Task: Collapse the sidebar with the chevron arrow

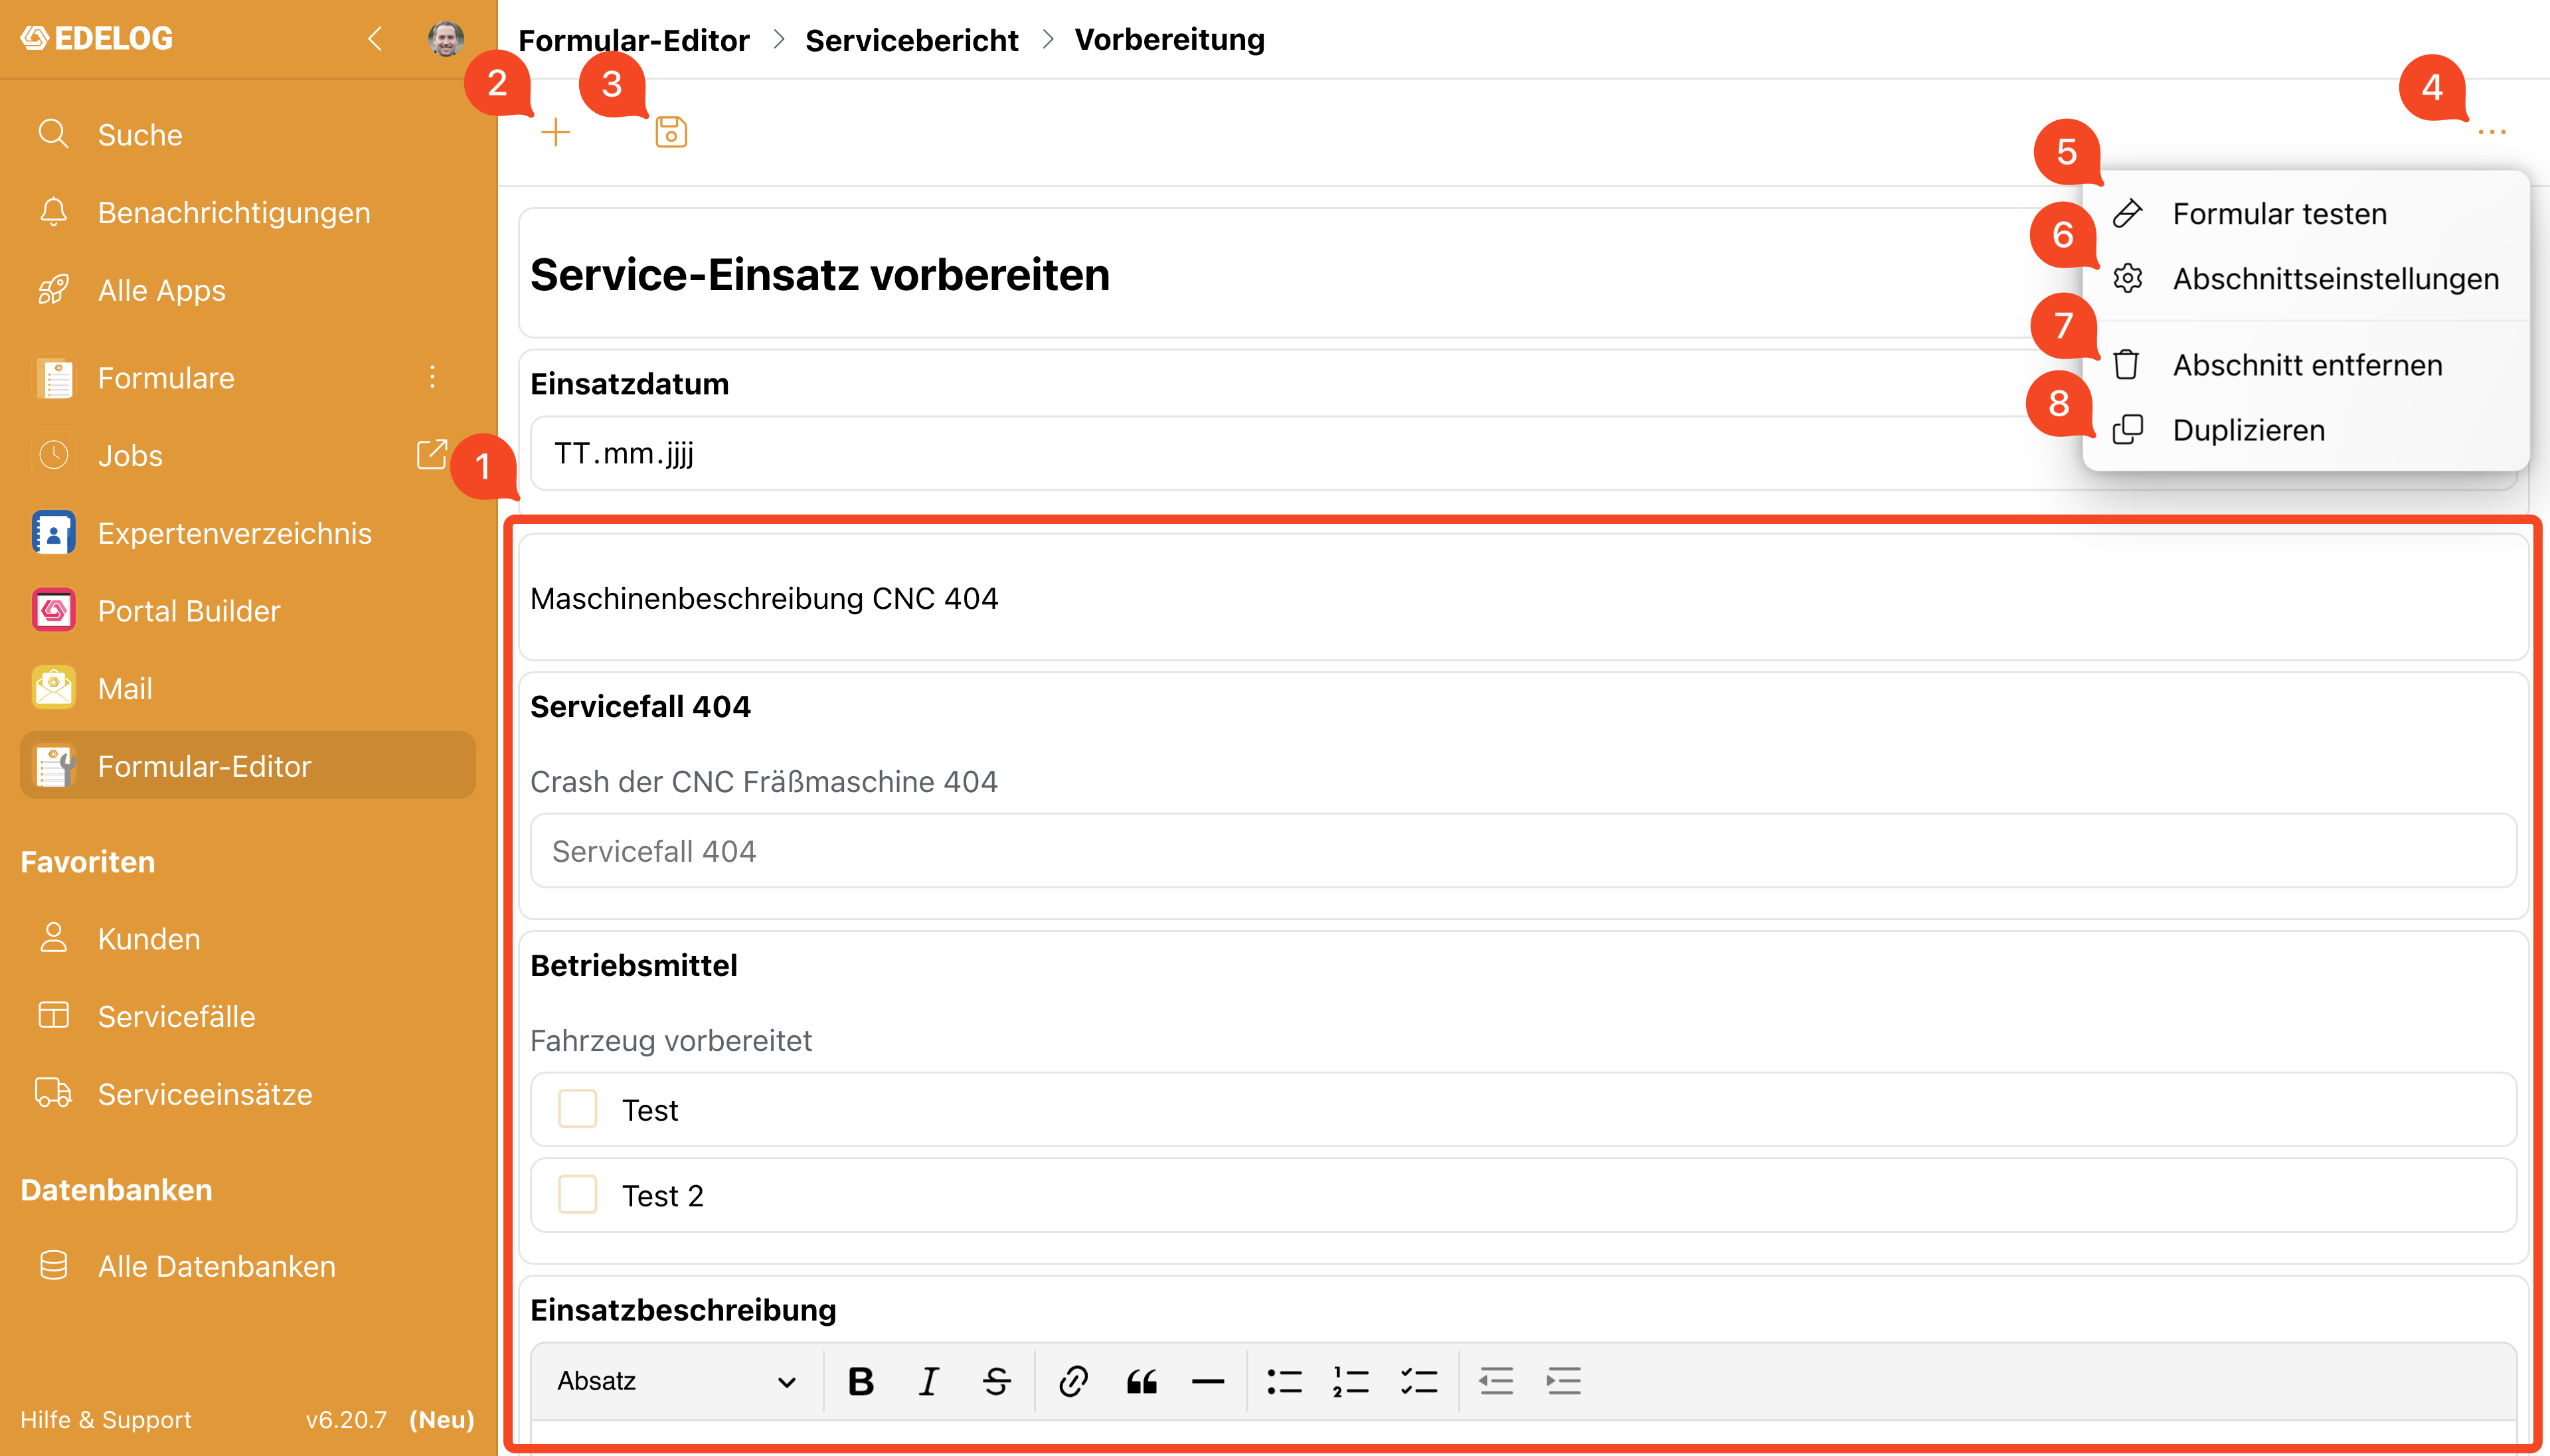Action: 375,39
